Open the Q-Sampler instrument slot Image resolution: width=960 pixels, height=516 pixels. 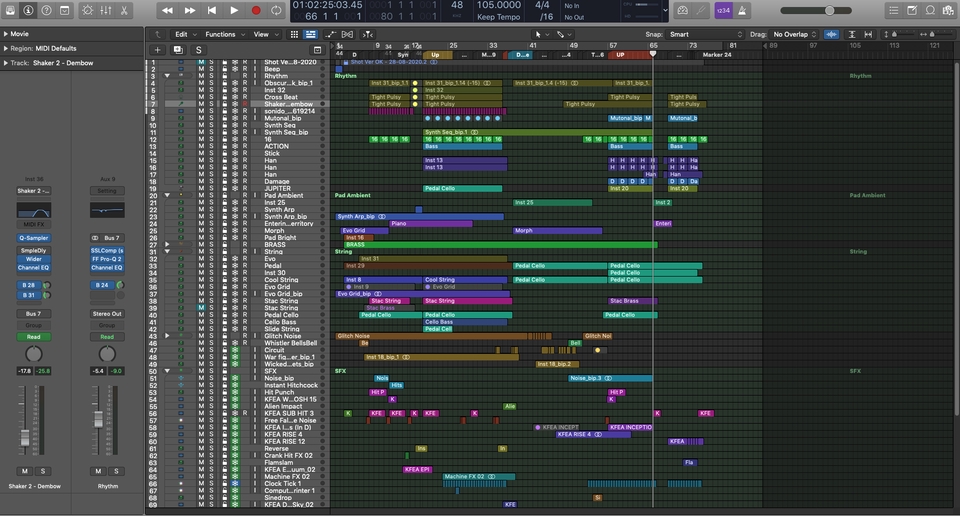tap(34, 238)
